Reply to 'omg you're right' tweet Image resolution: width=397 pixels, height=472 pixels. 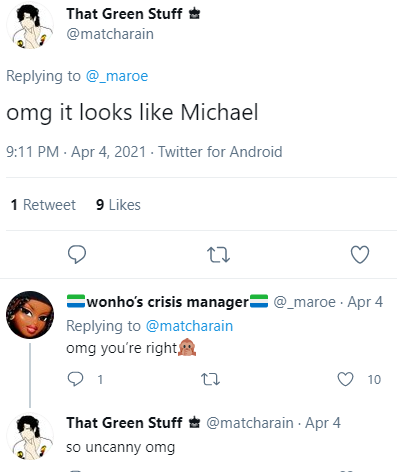75,379
